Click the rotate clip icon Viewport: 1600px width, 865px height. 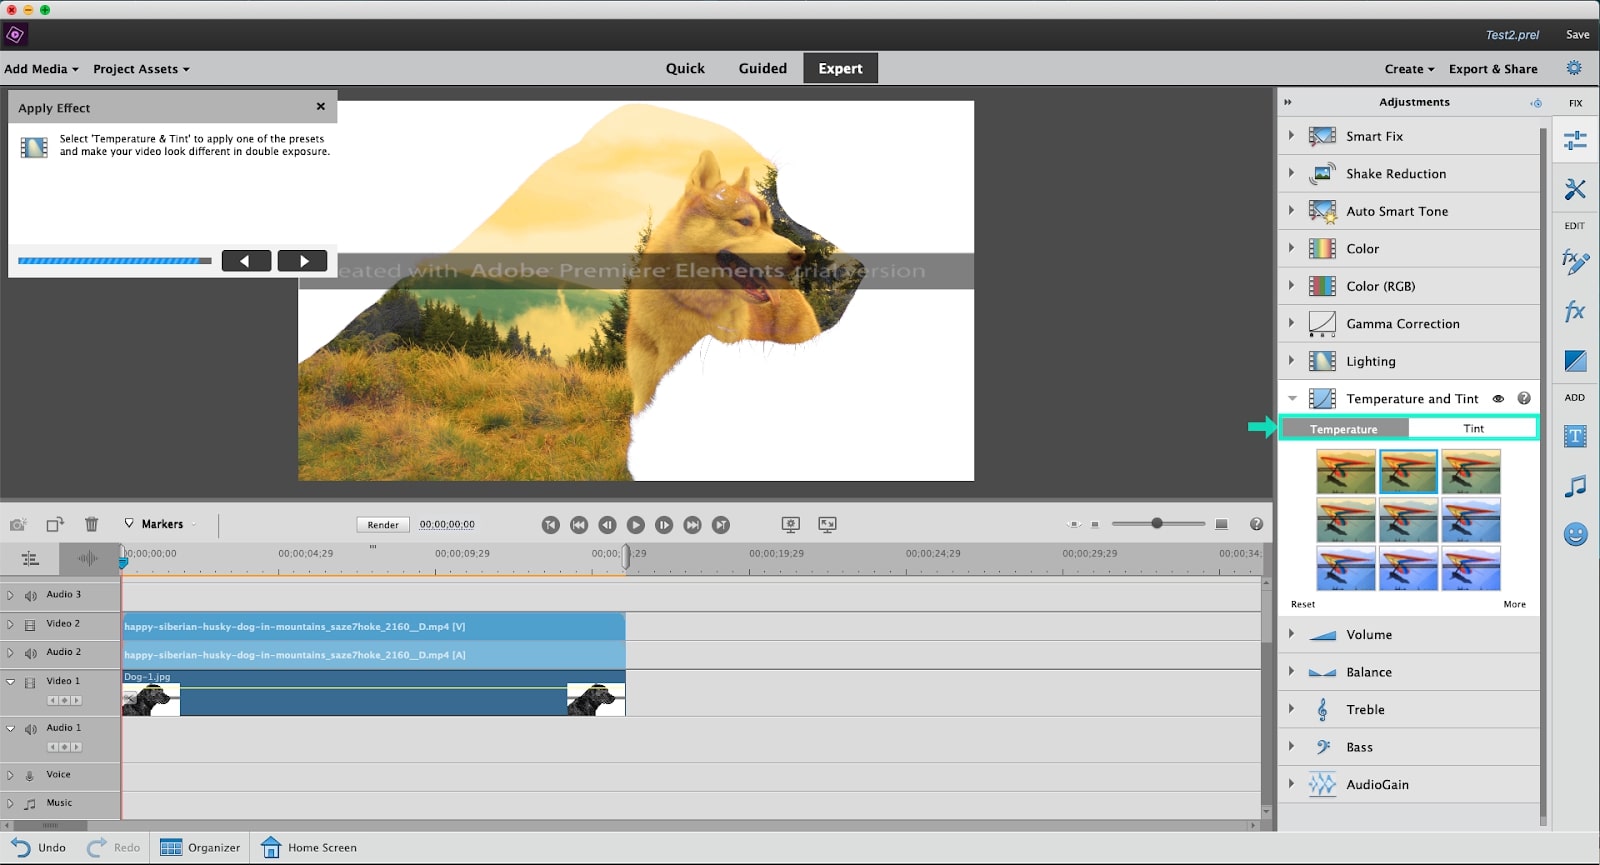click(x=55, y=524)
